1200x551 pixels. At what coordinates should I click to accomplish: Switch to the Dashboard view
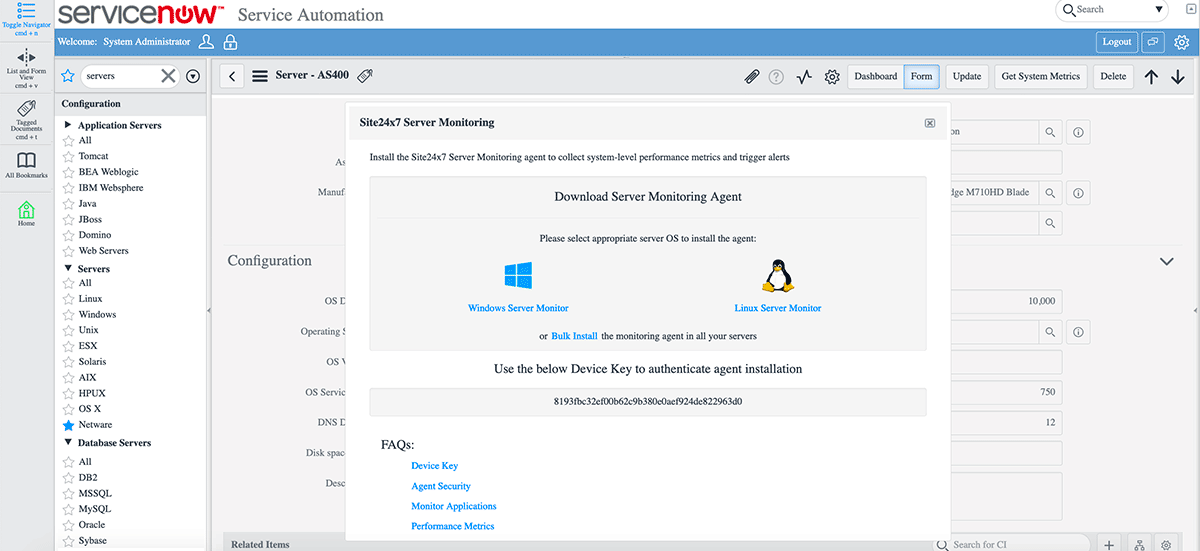[876, 76]
